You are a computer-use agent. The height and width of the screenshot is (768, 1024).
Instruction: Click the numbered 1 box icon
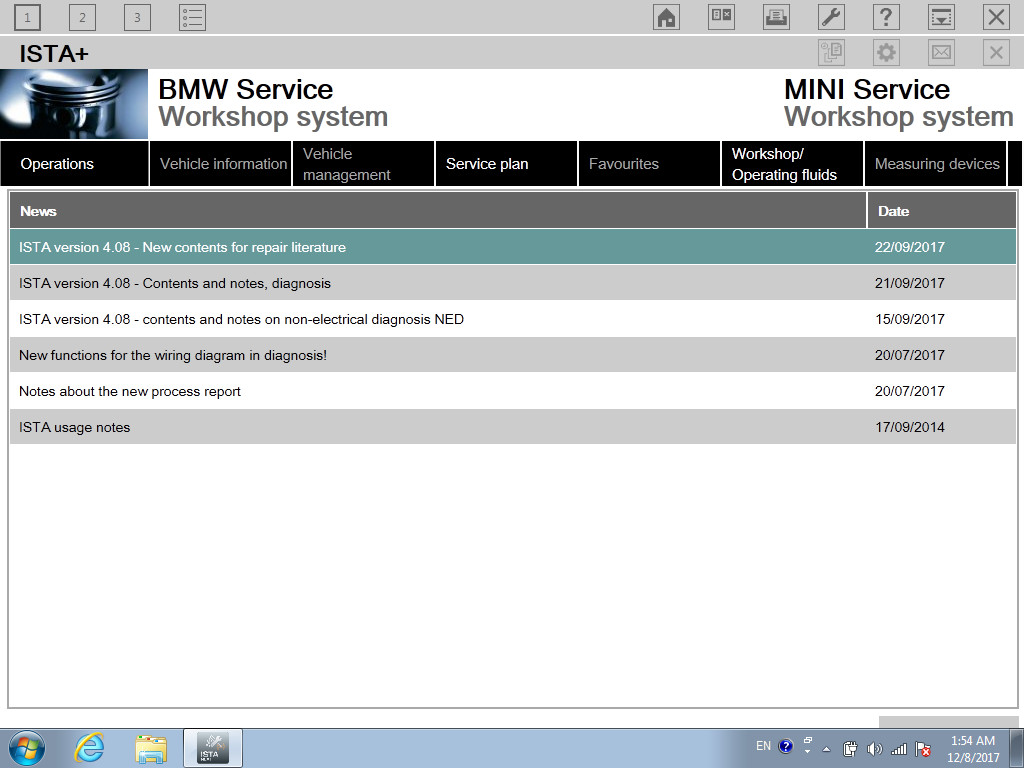[x=27, y=18]
